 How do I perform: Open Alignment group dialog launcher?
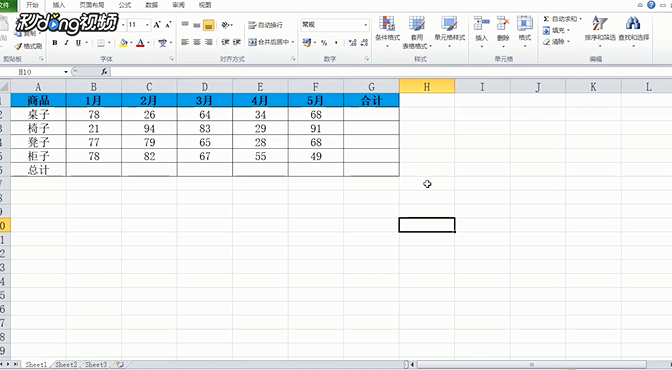point(294,59)
